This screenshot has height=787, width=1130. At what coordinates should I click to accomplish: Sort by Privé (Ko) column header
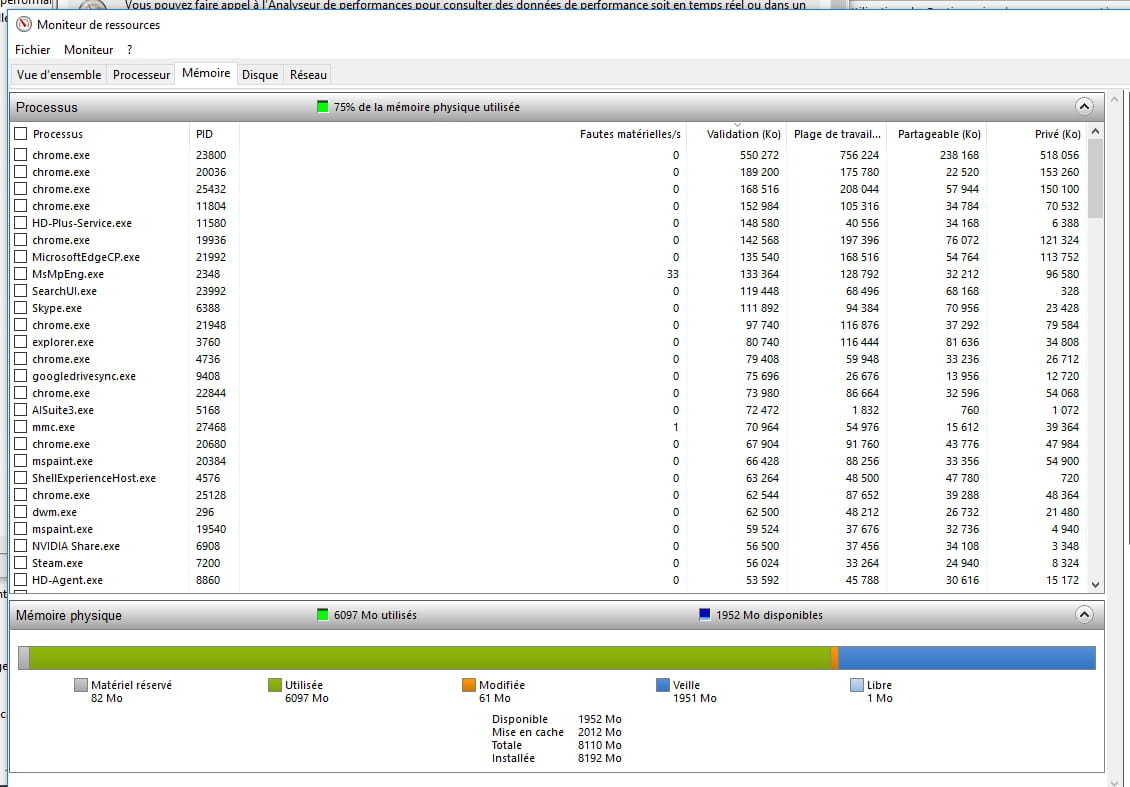1036,134
